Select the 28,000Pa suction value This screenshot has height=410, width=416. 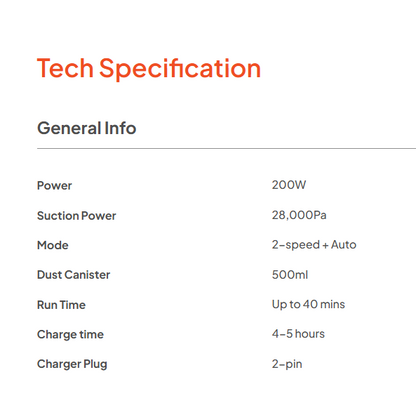pyautogui.click(x=299, y=215)
